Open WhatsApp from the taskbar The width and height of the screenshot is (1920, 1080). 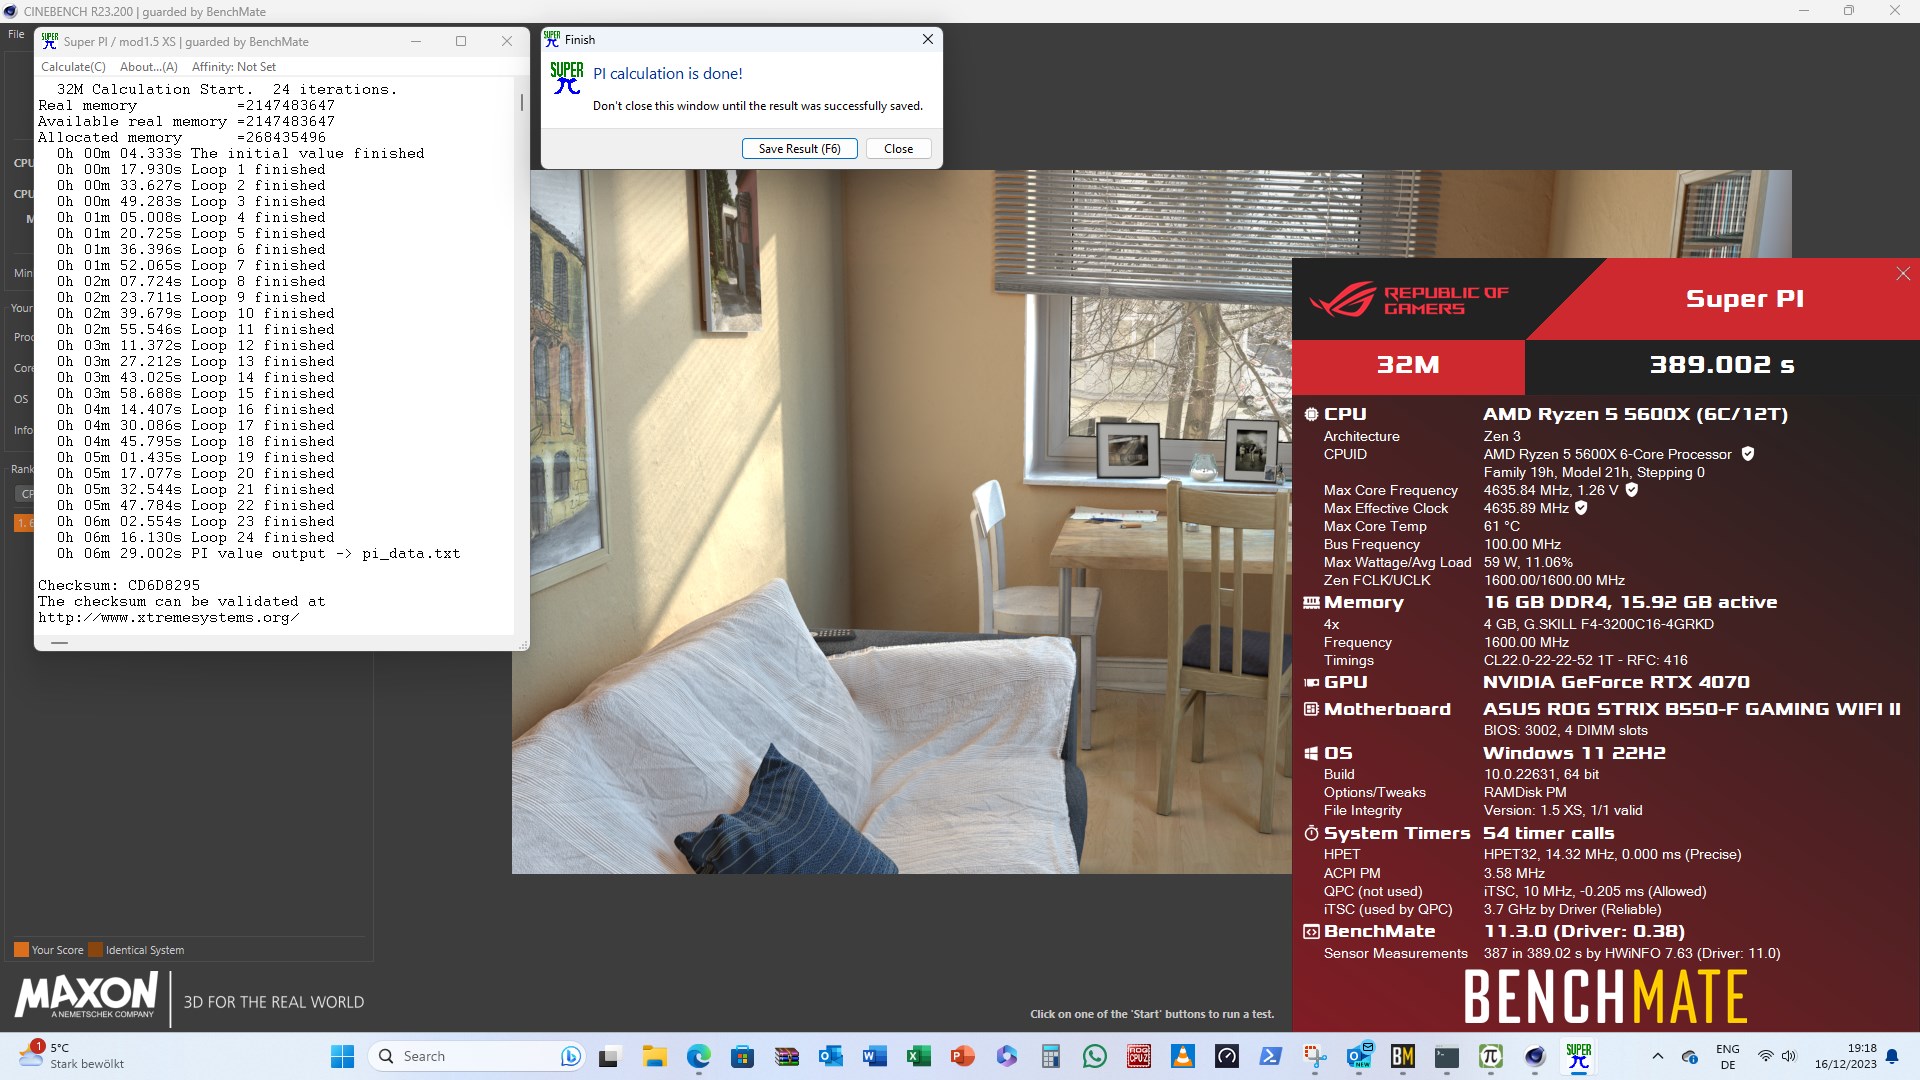[1094, 1056]
